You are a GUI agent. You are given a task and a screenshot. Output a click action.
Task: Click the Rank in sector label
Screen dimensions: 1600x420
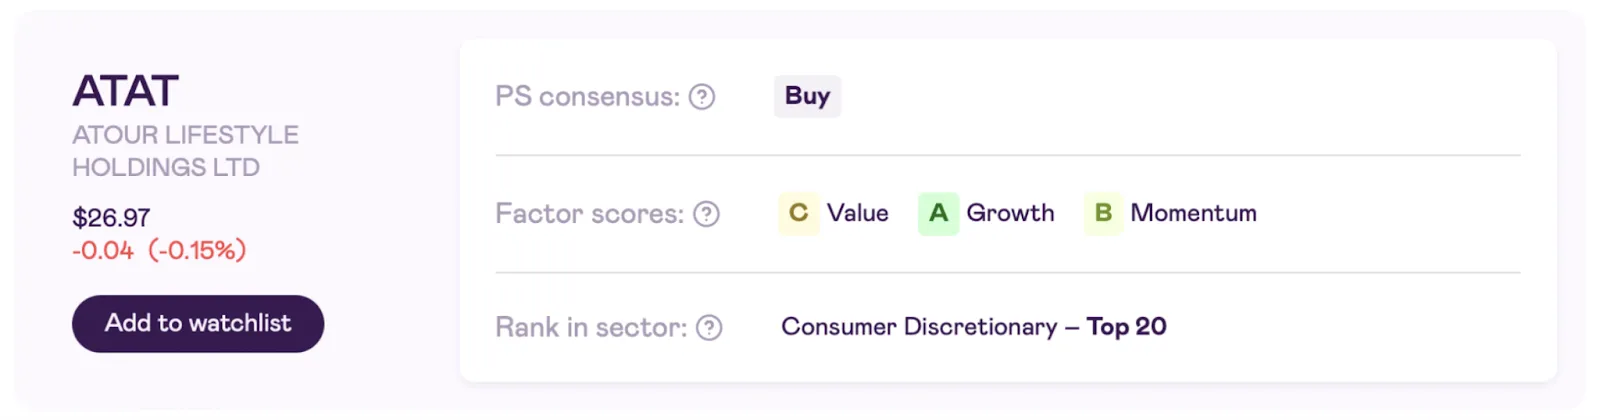tap(591, 328)
